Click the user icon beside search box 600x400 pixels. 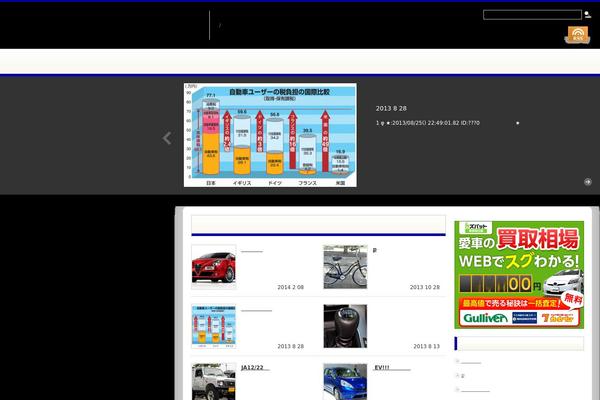[587, 15]
